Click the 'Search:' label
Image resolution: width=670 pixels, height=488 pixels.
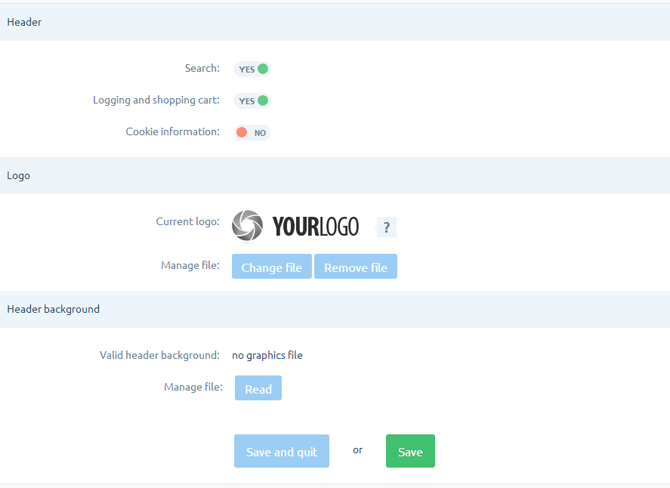click(202, 68)
